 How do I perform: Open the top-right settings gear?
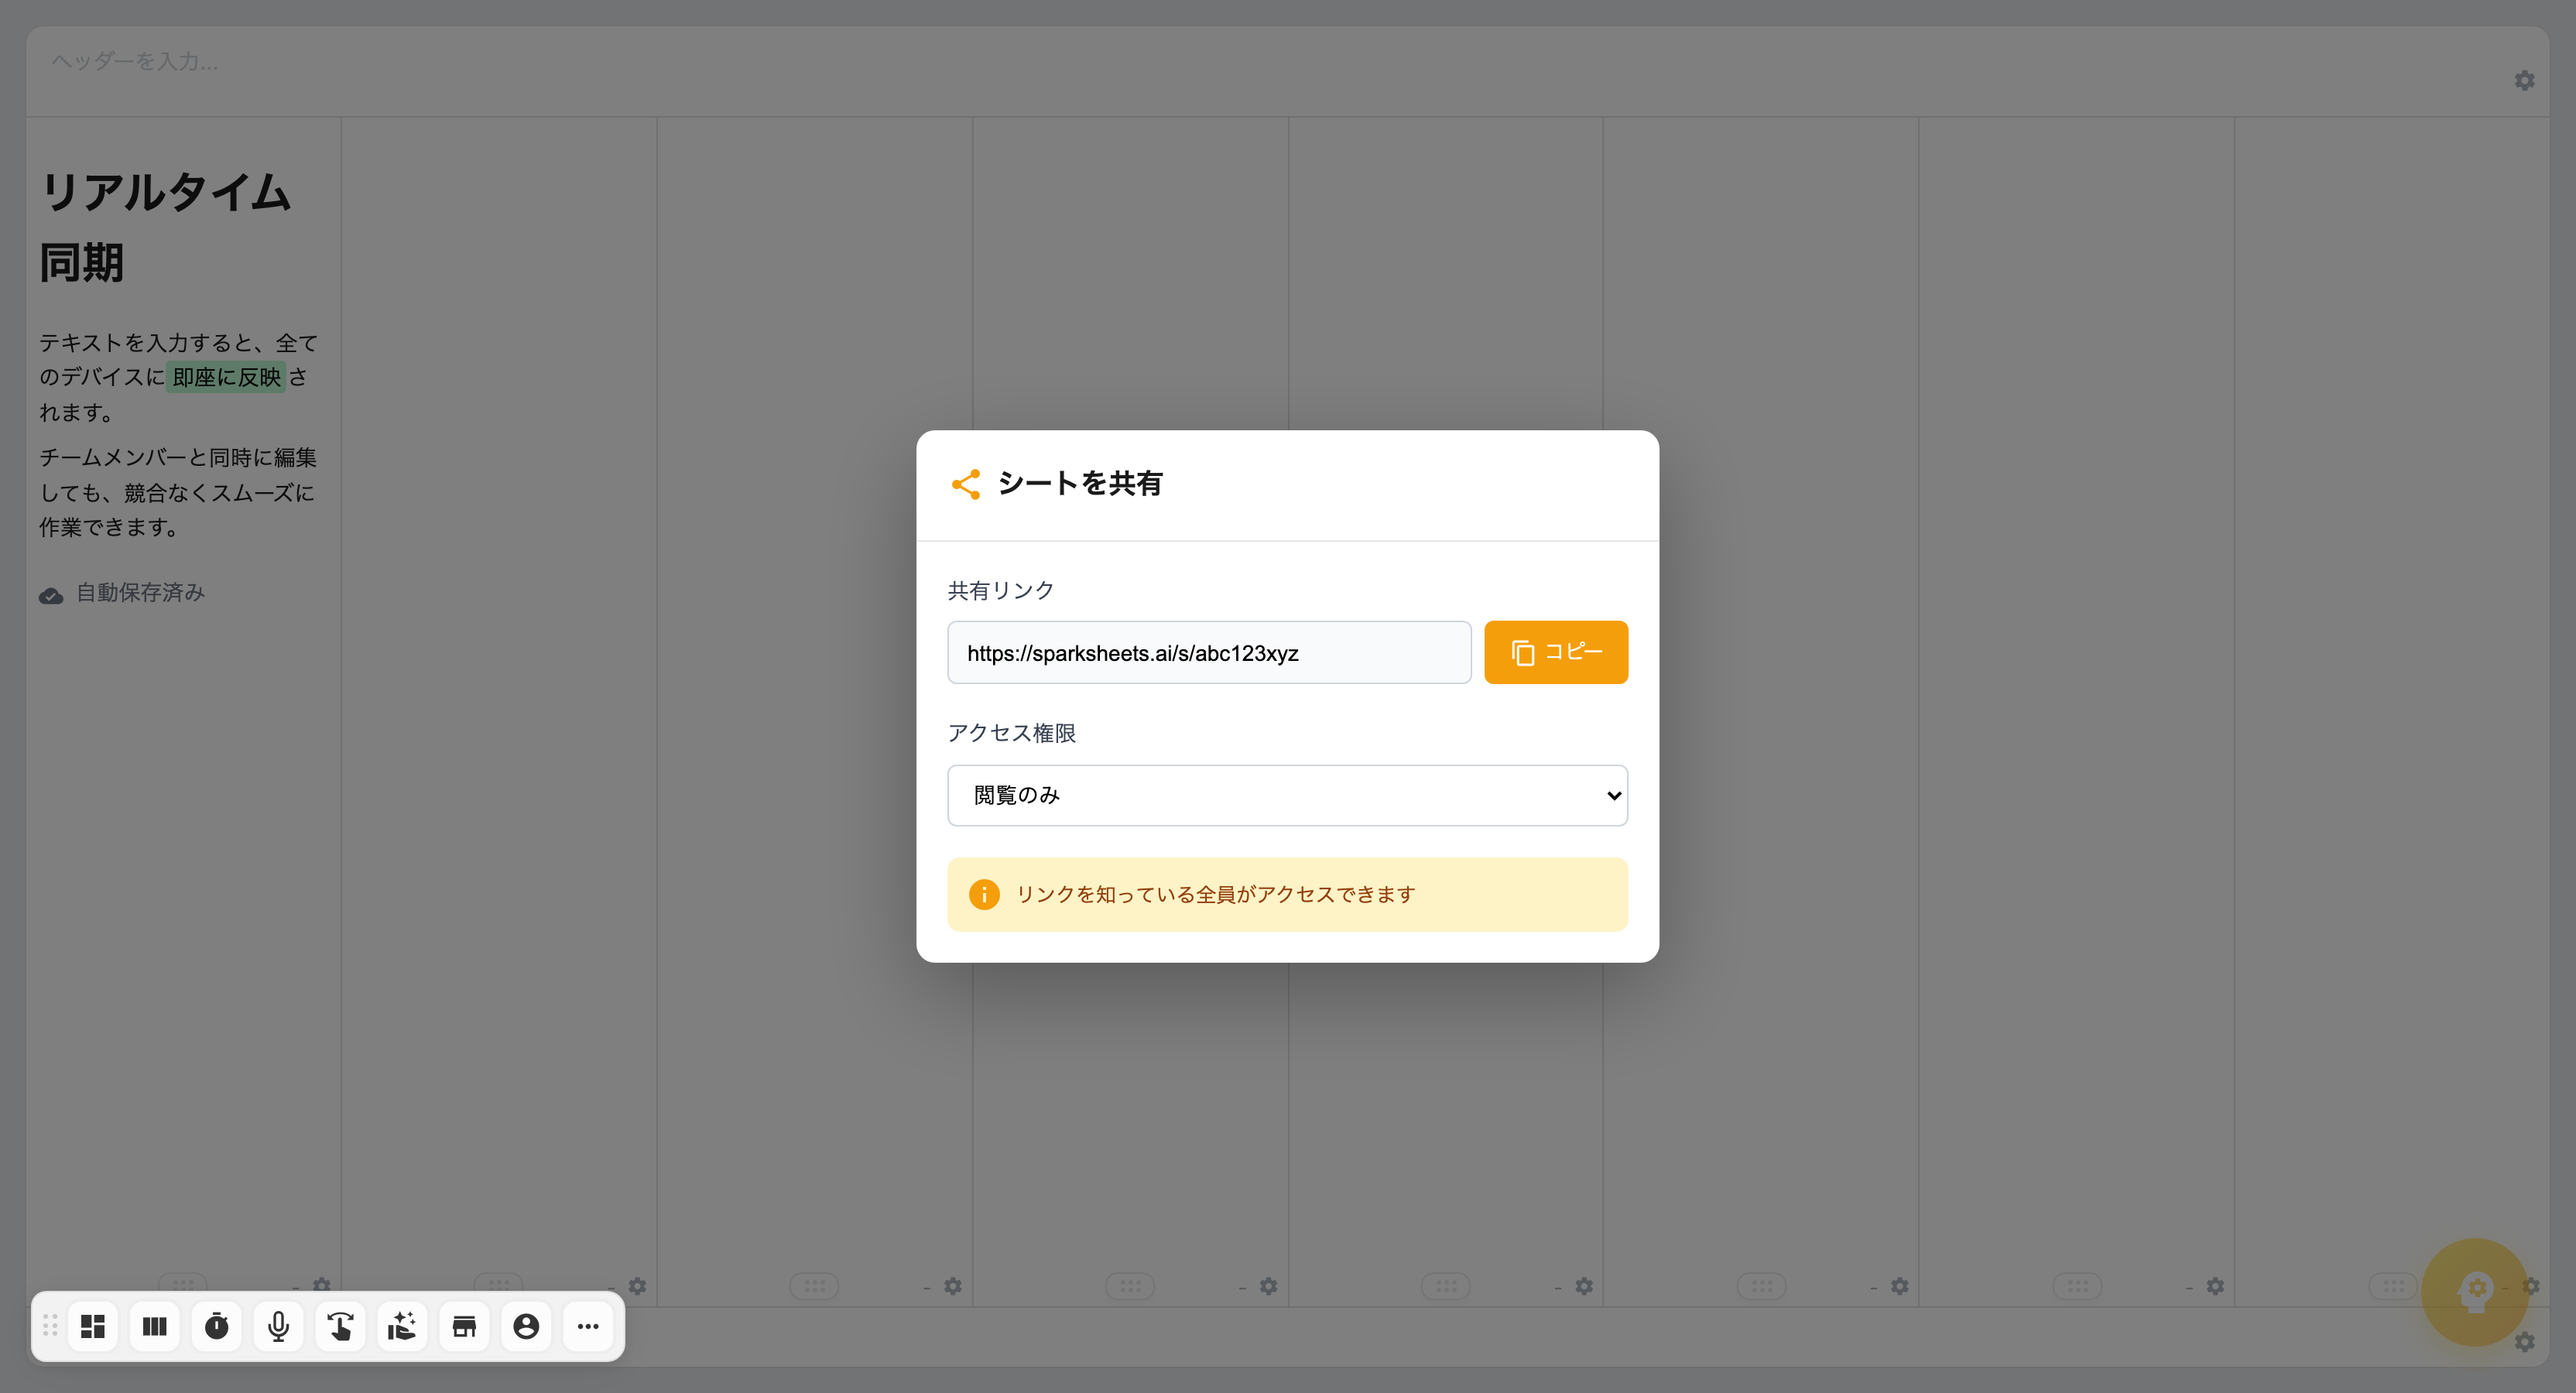(x=2525, y=81)
